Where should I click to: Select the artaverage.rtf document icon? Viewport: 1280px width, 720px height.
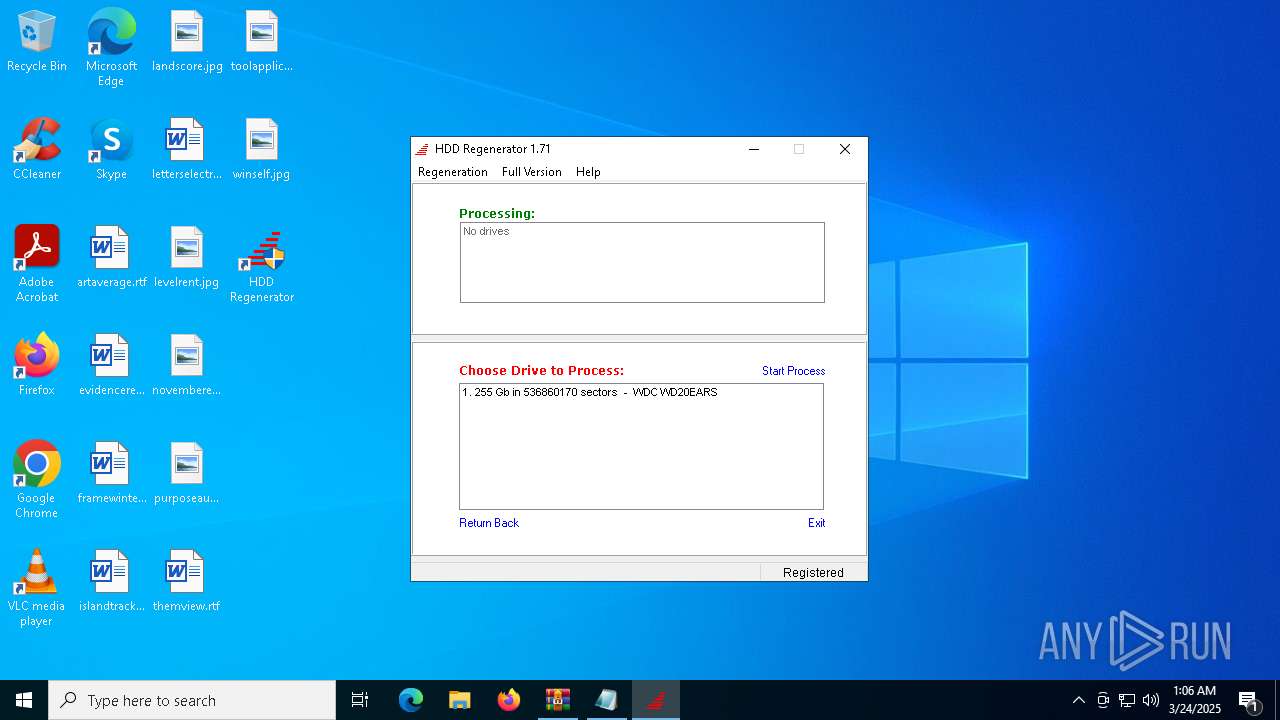(111, 258)
